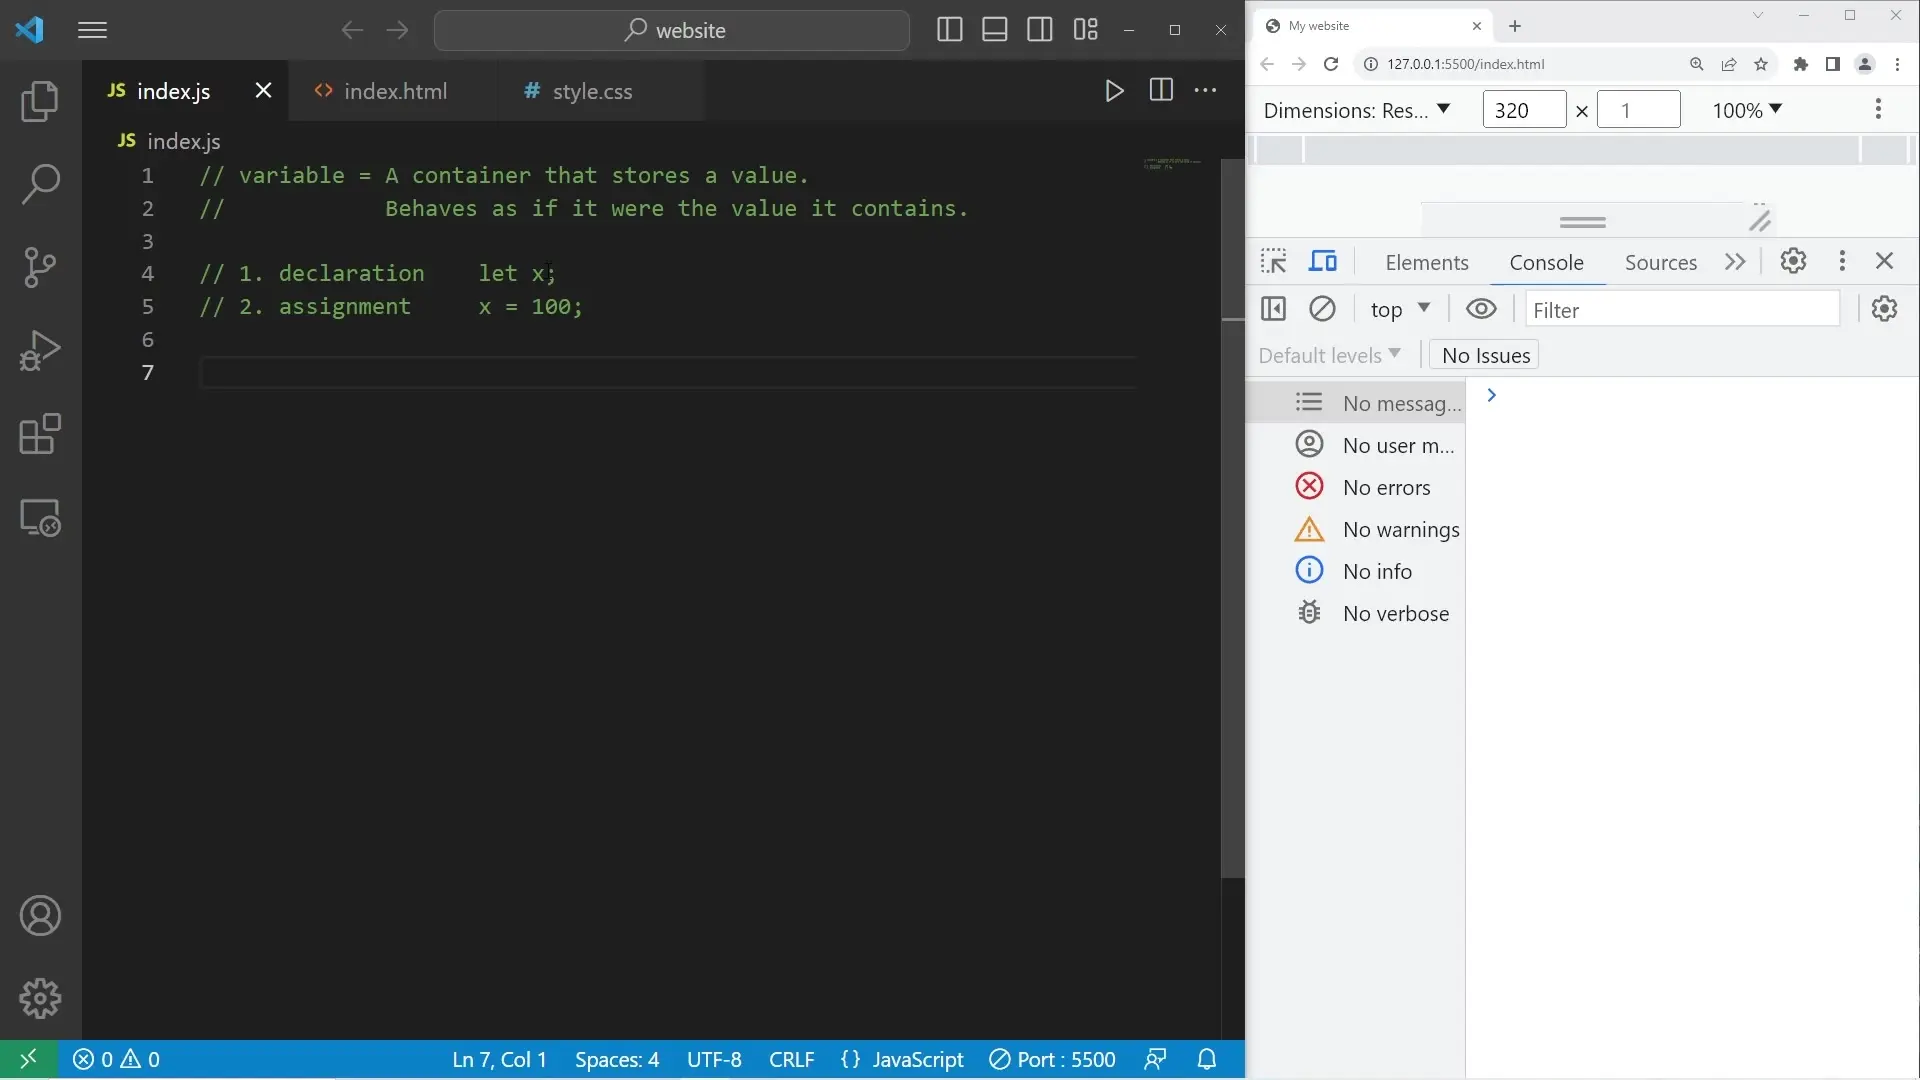Bookmark this page with the star

coord(1761,64)
